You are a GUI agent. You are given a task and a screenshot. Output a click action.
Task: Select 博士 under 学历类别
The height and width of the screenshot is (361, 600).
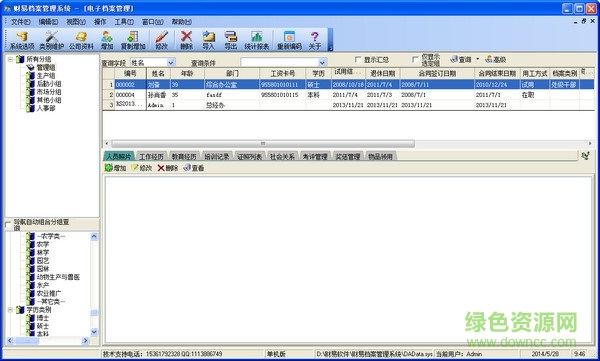pos(43,318)
